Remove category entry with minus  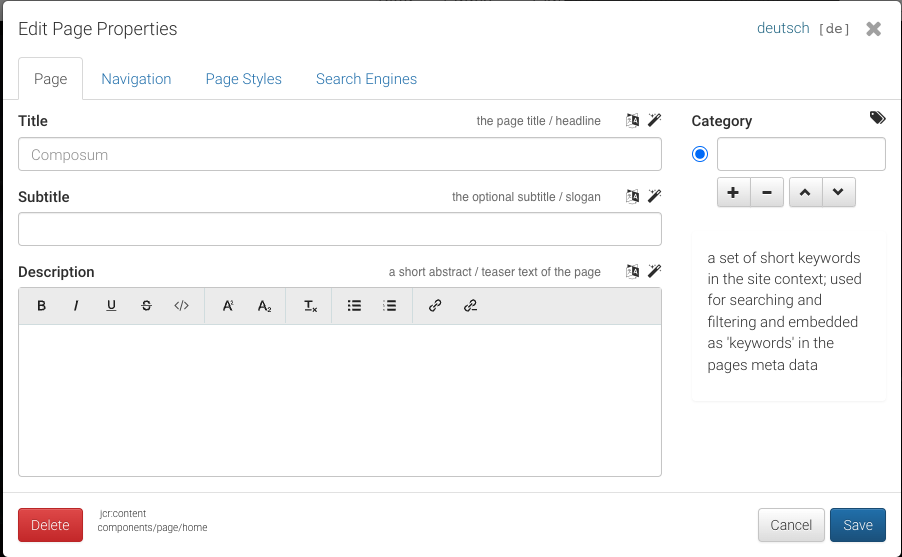767,192
